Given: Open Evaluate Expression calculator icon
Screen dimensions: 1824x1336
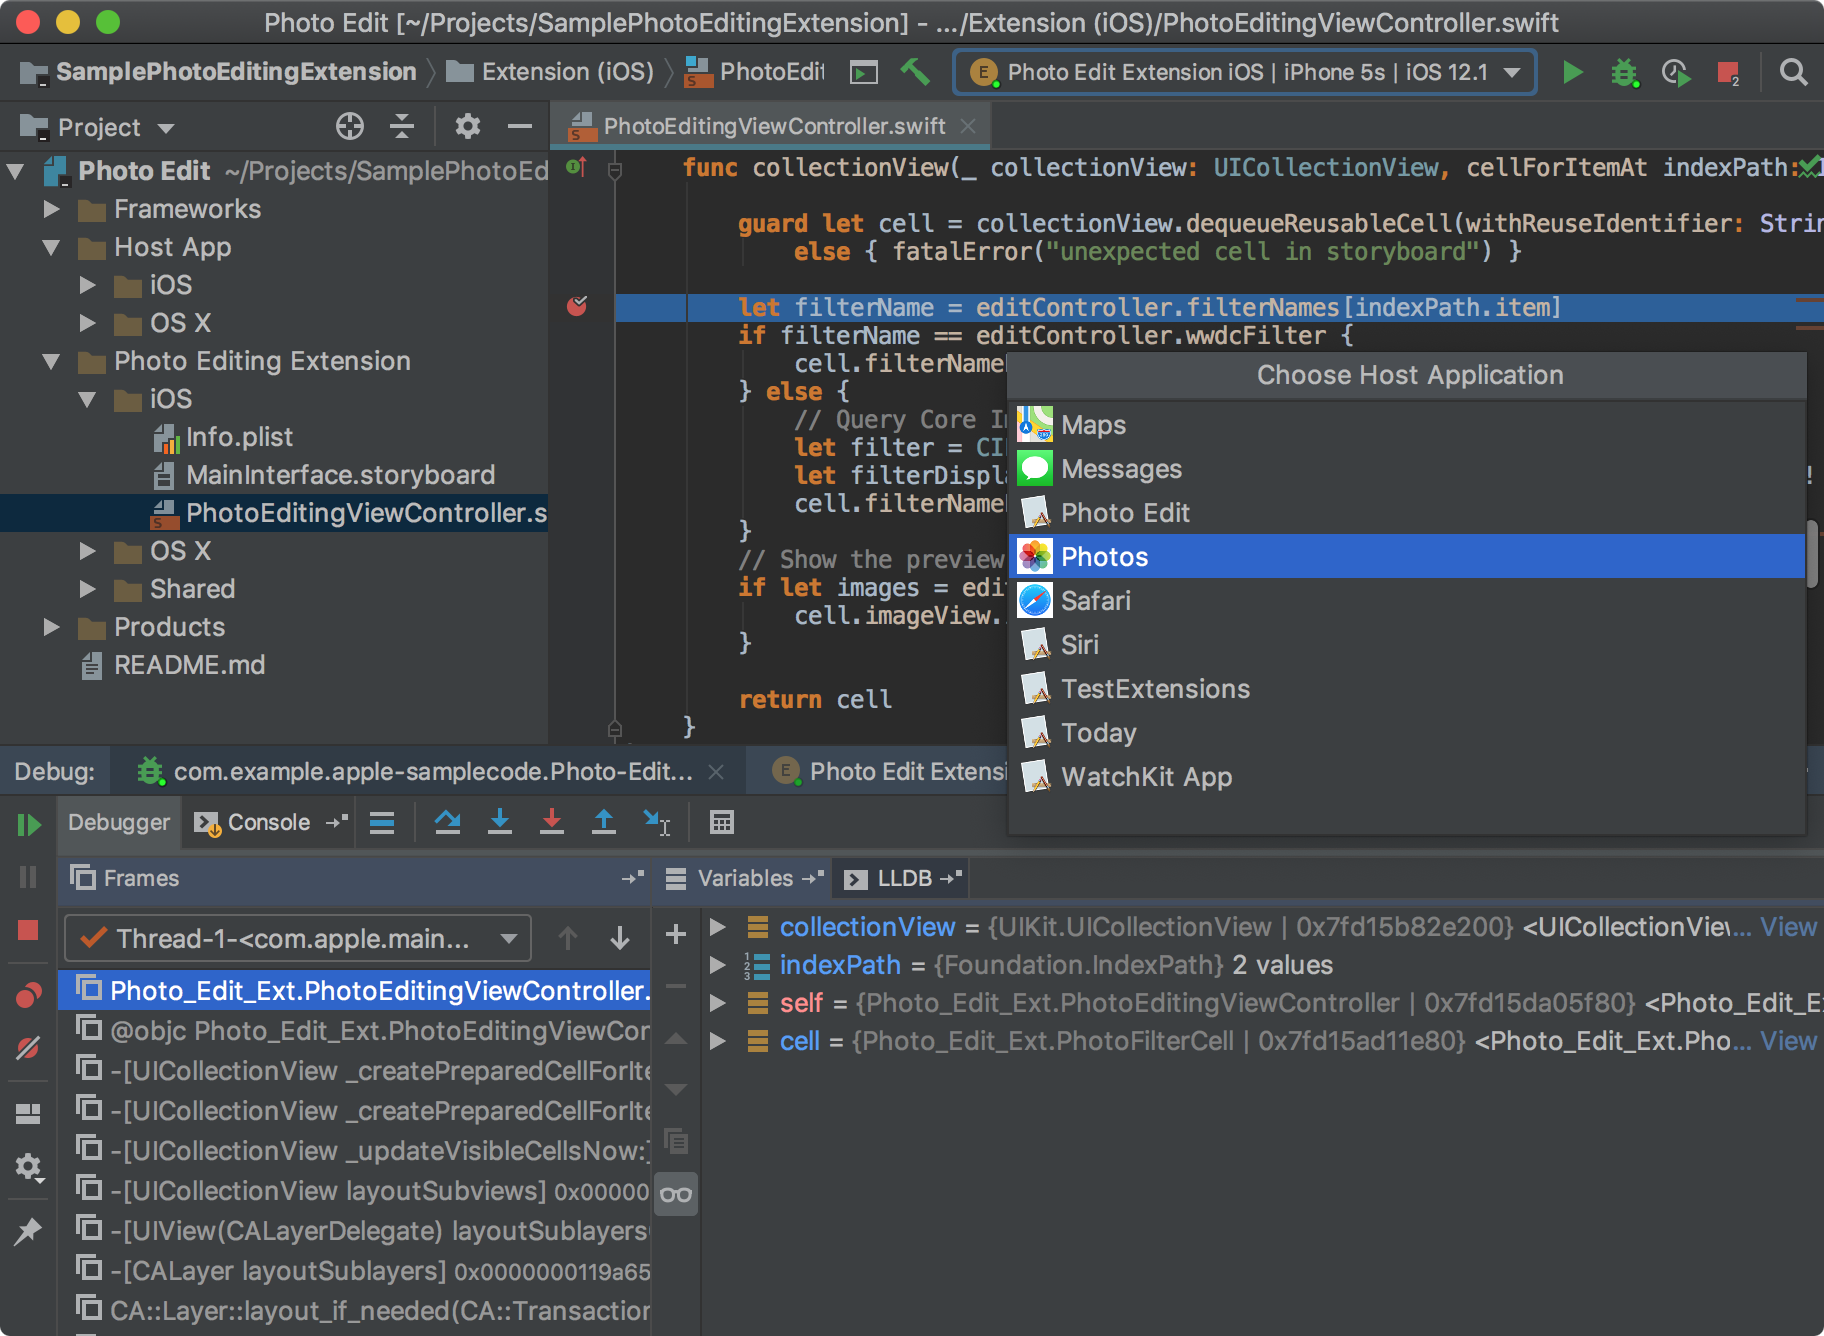Looking at the screenshot, I should pos(721,822).
